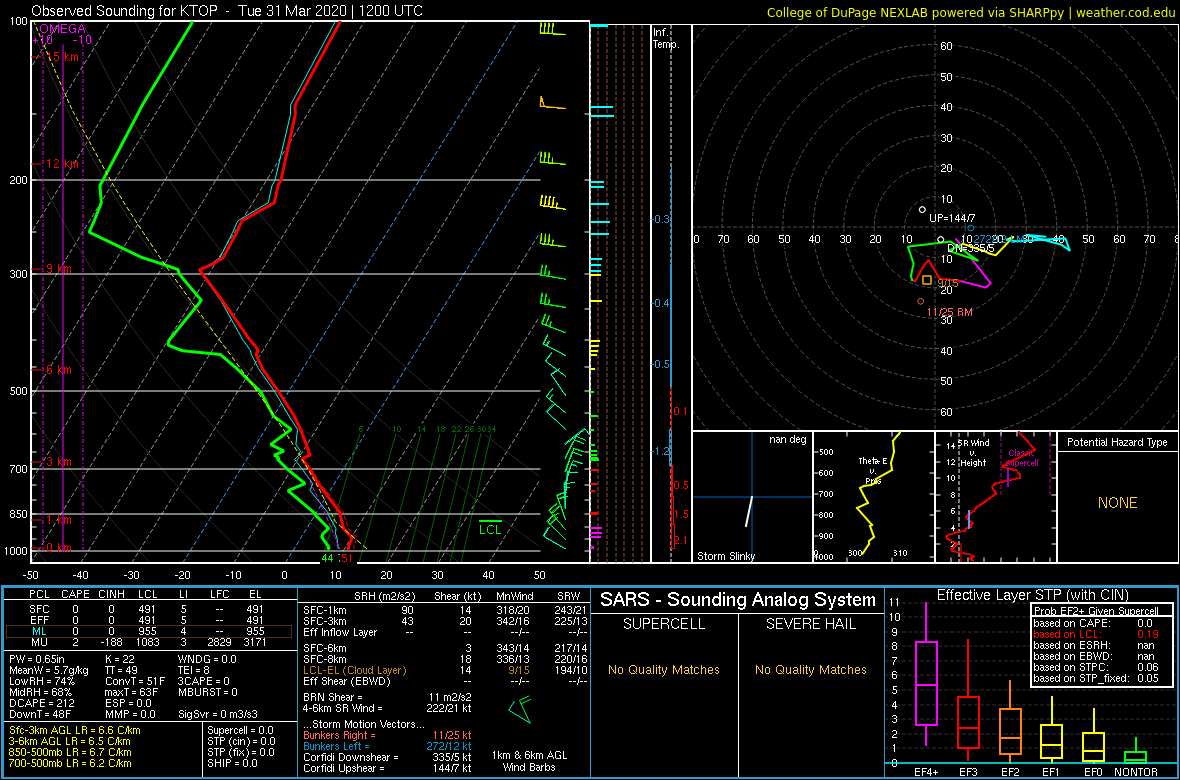
Task: Click 'No Quality Matches' under SUPERCELL
Action: (664, 669)
